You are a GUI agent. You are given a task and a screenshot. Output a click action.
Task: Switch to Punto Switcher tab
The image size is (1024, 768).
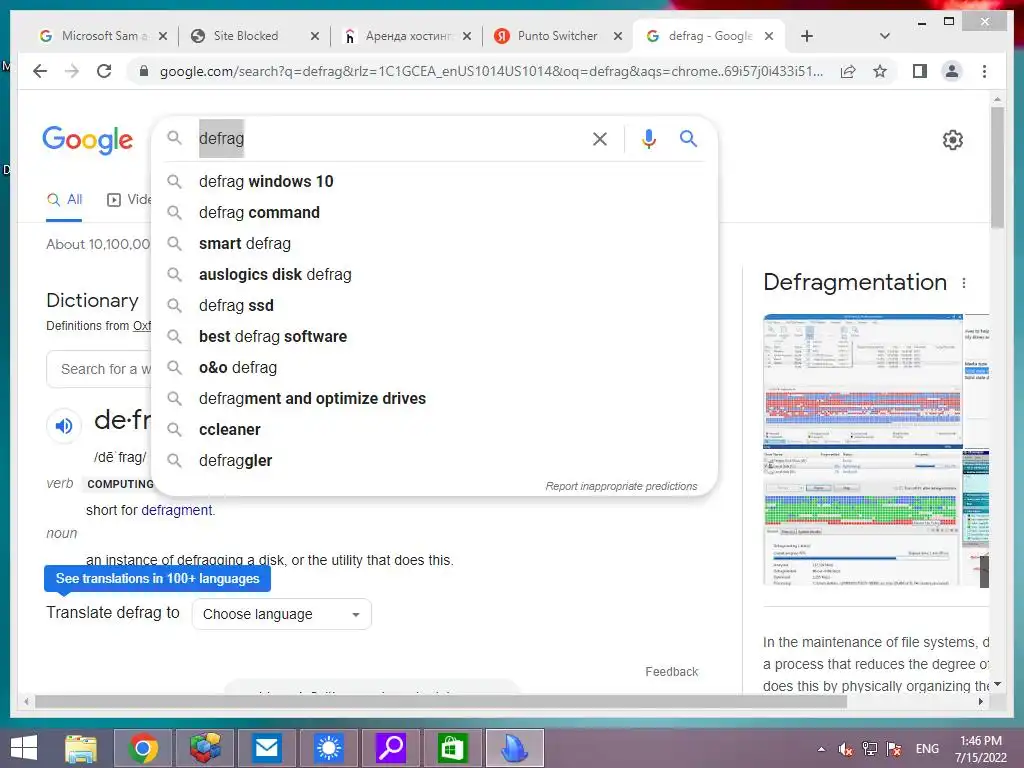[557, 36]
